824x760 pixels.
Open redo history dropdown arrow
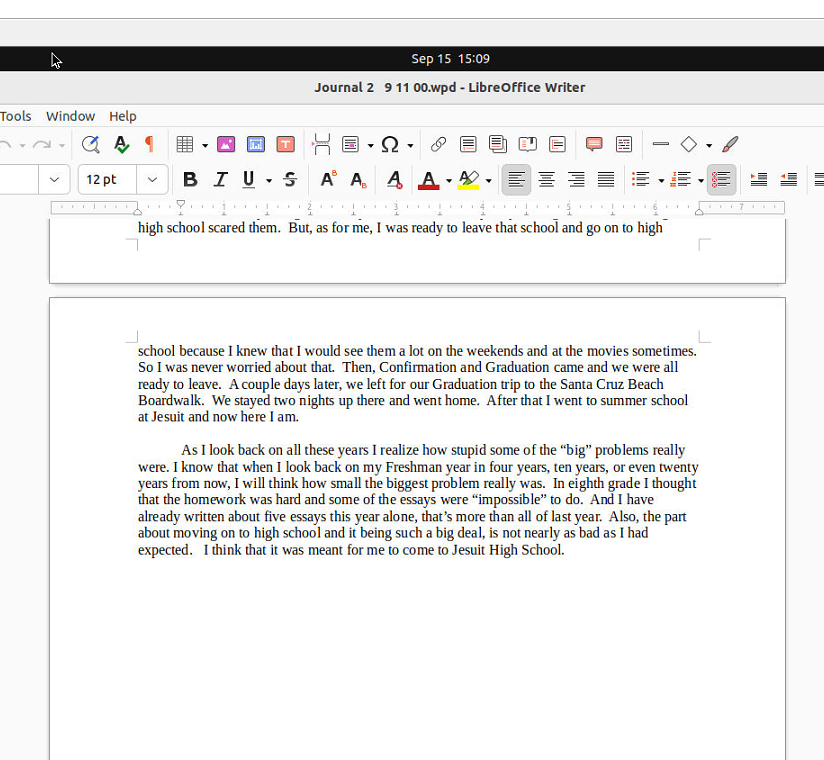(x=61, y=145)
